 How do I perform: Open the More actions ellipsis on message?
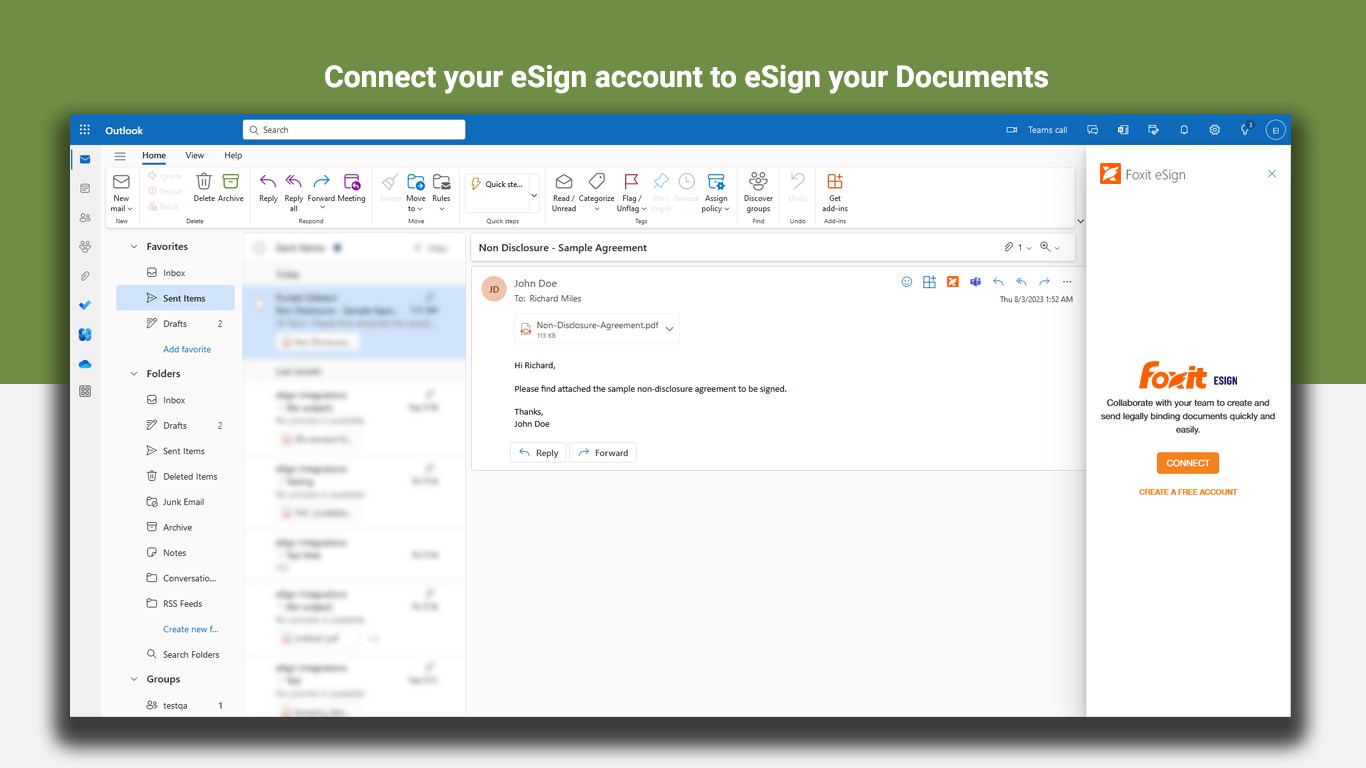(x=1067, y=282)
